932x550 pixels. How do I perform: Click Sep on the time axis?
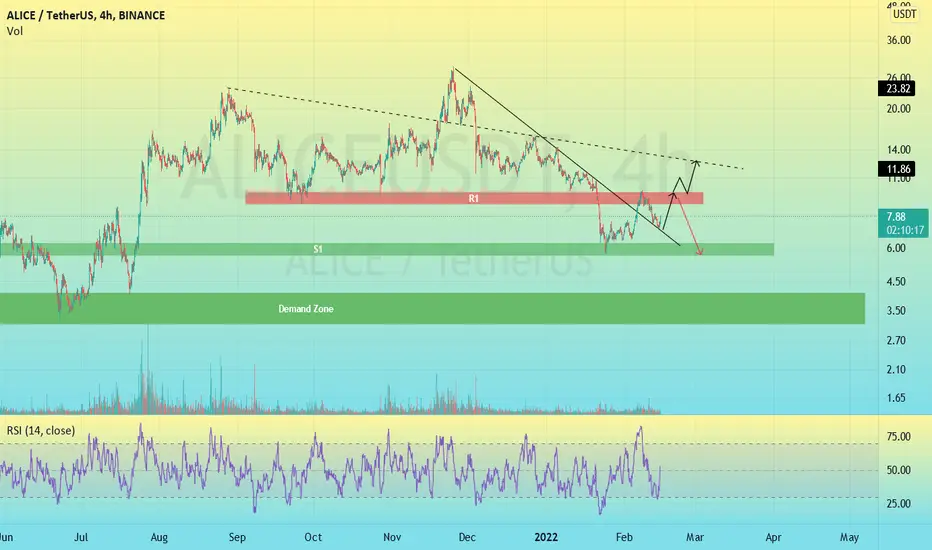[x=237, y=537]
